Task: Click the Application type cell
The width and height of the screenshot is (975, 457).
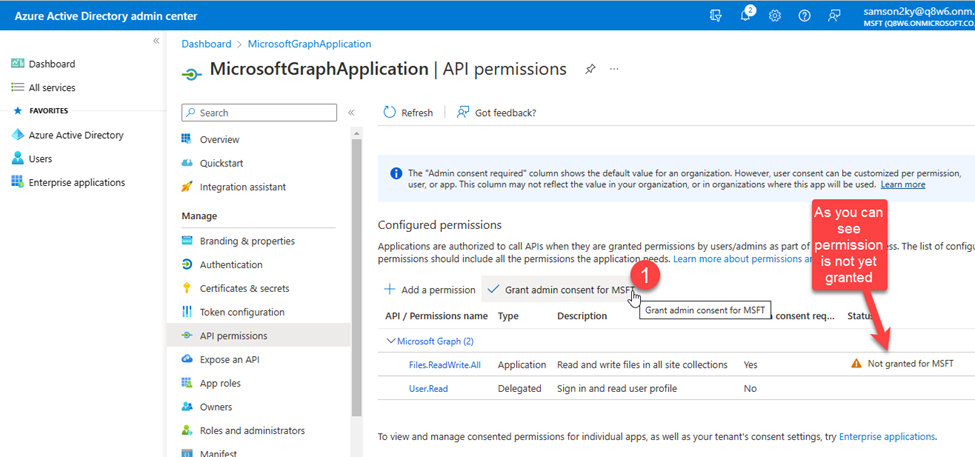Action: click(x=522, y=365)
